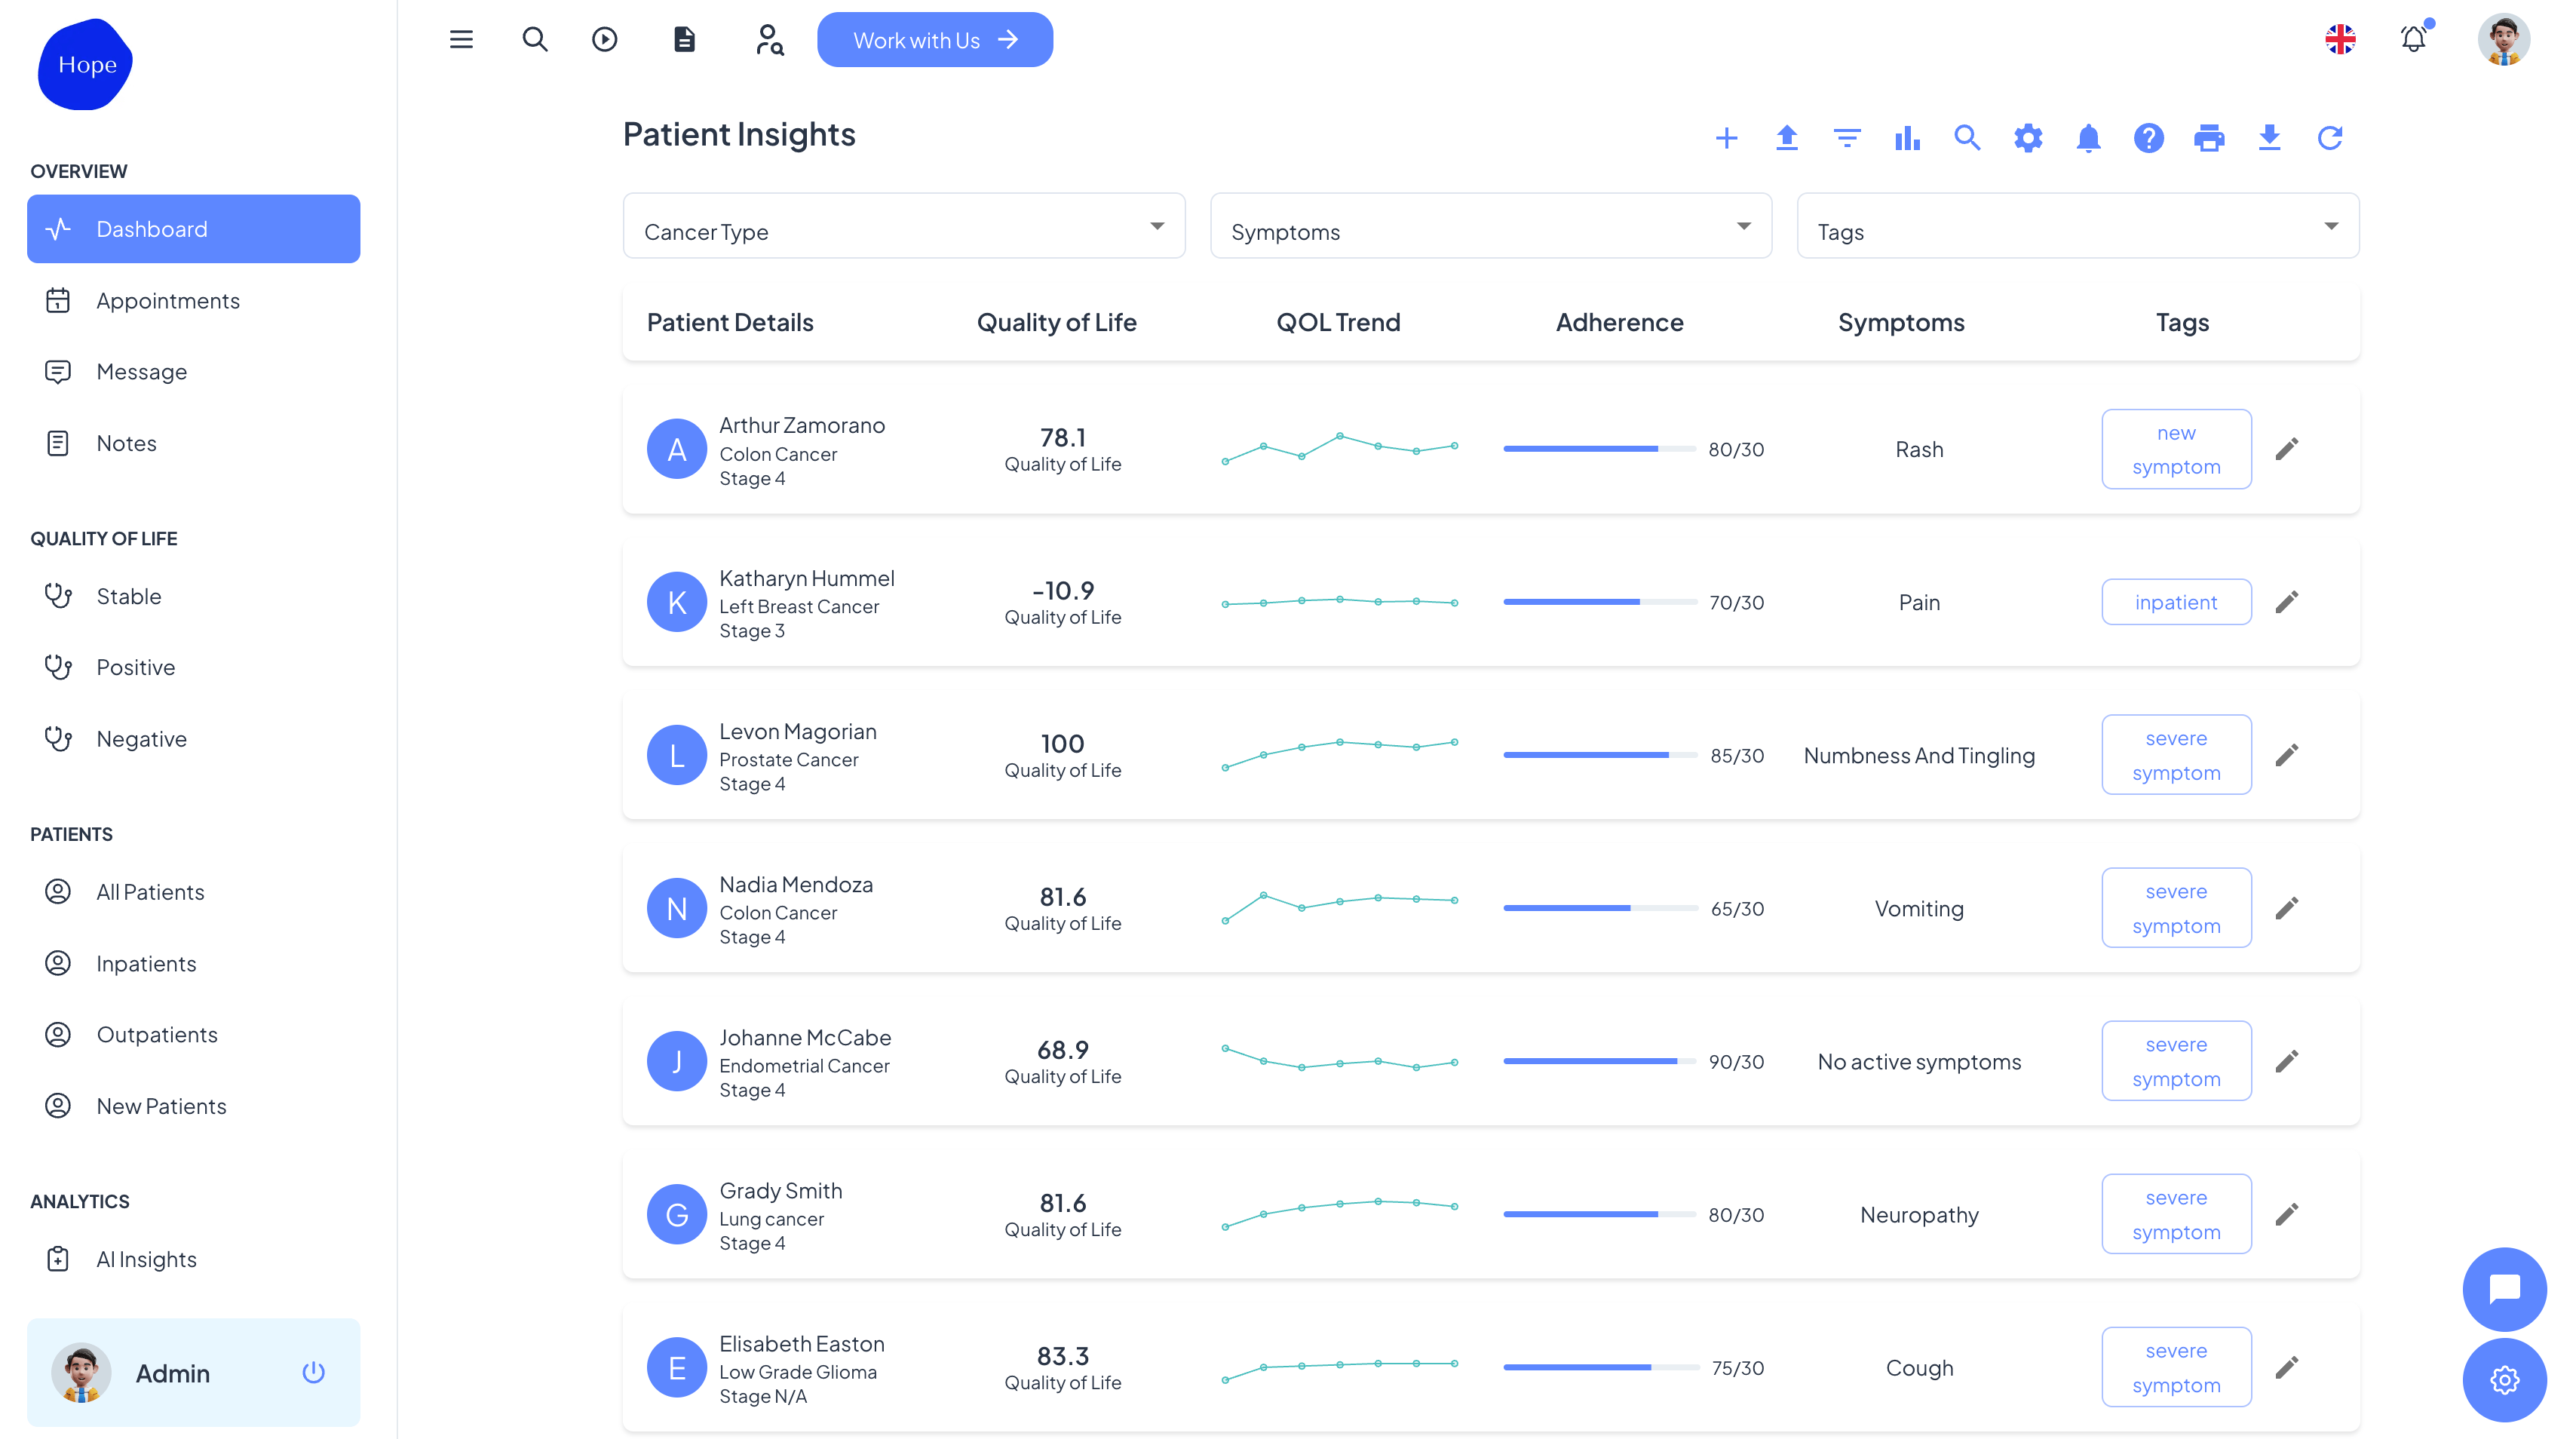
Task: Edit tags for Johanne McCabe
Action: tap(2287, 1061)
